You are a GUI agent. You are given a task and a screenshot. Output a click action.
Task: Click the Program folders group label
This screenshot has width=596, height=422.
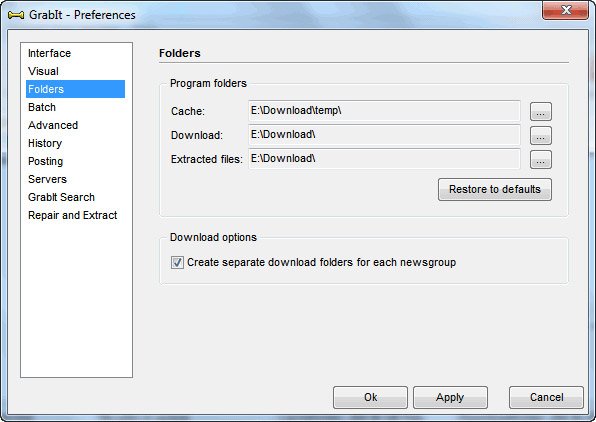click(208, 83)
